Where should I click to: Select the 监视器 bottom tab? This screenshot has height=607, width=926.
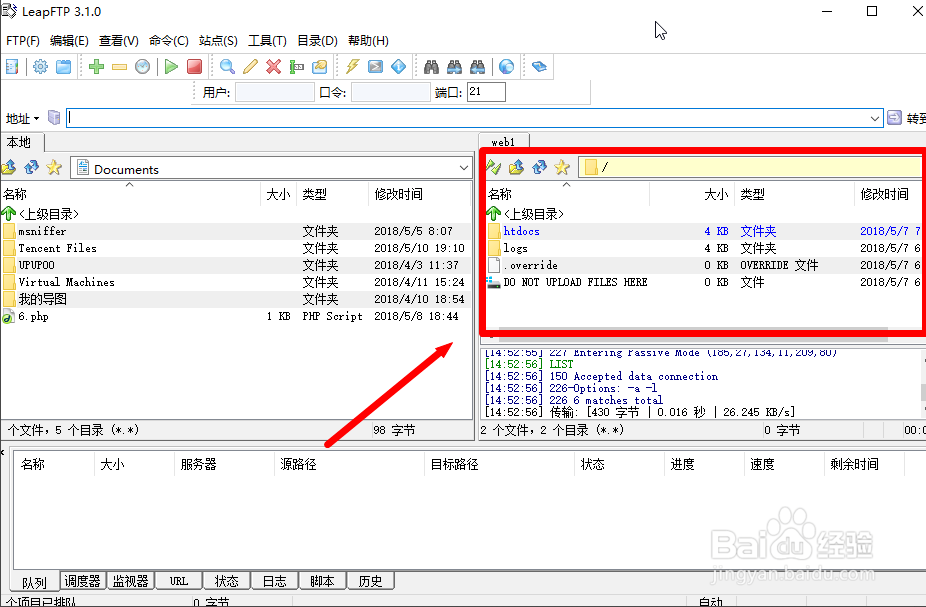tap(131, 581)
